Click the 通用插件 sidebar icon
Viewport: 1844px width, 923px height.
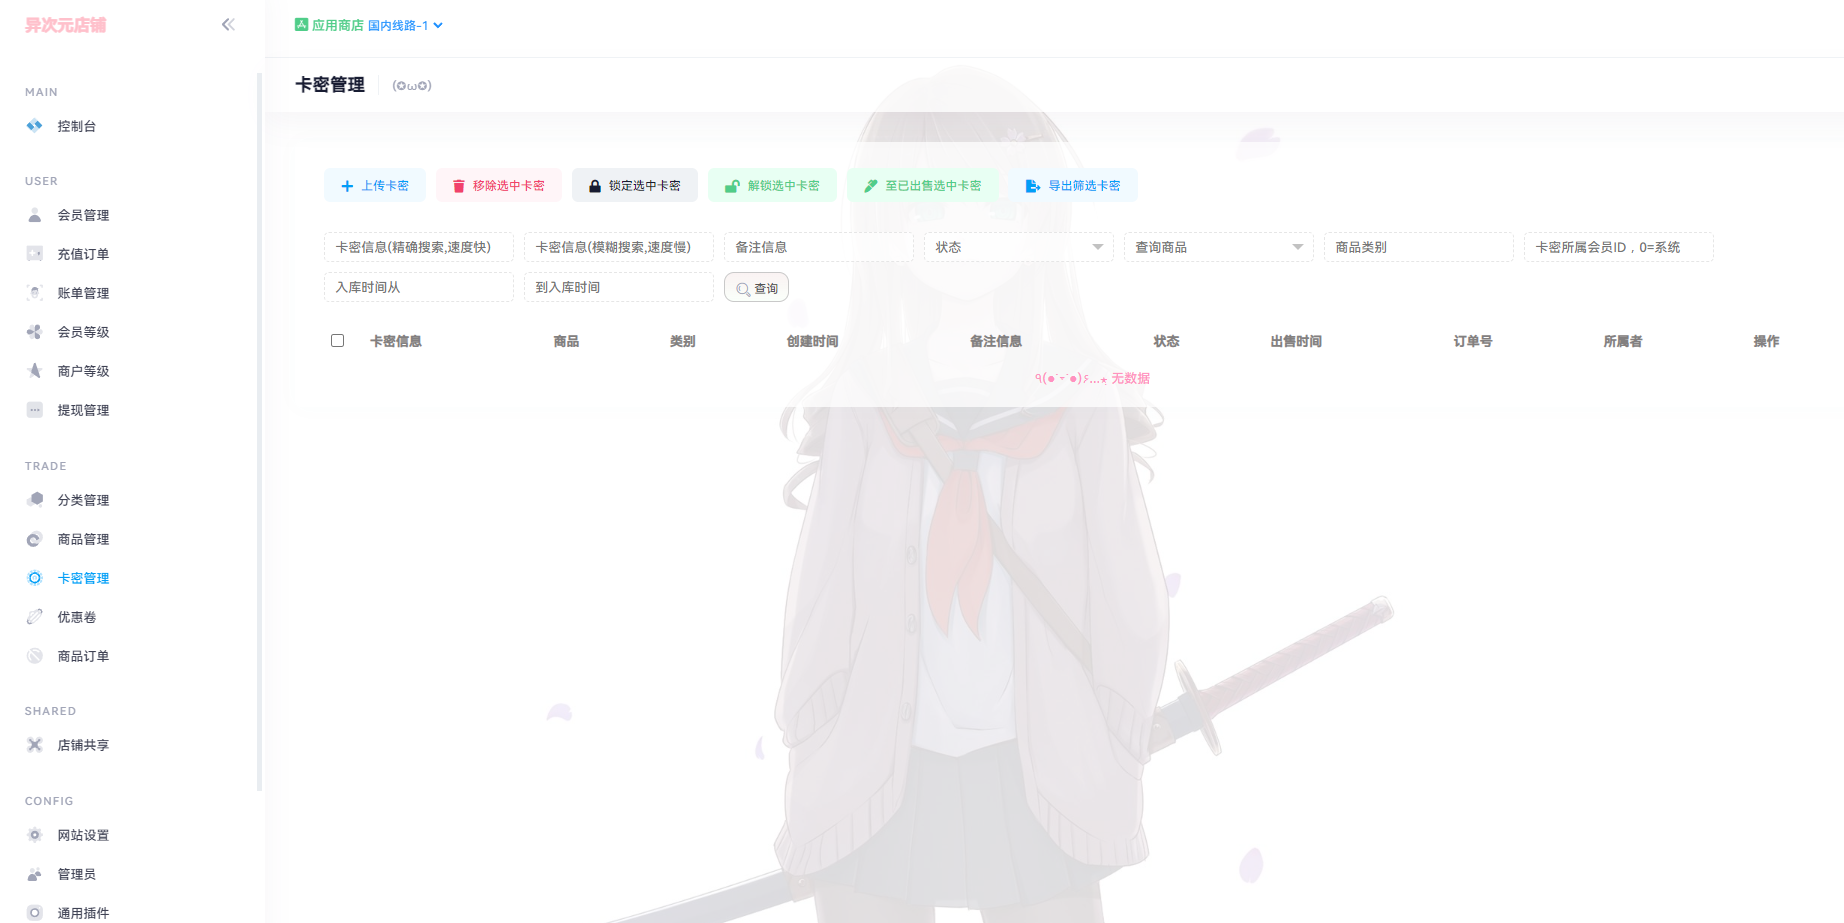(35, 913)
